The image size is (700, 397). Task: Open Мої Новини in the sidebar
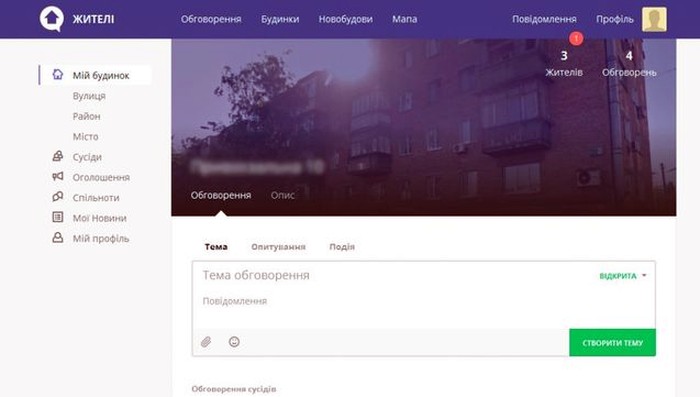(x=100, y=218)
